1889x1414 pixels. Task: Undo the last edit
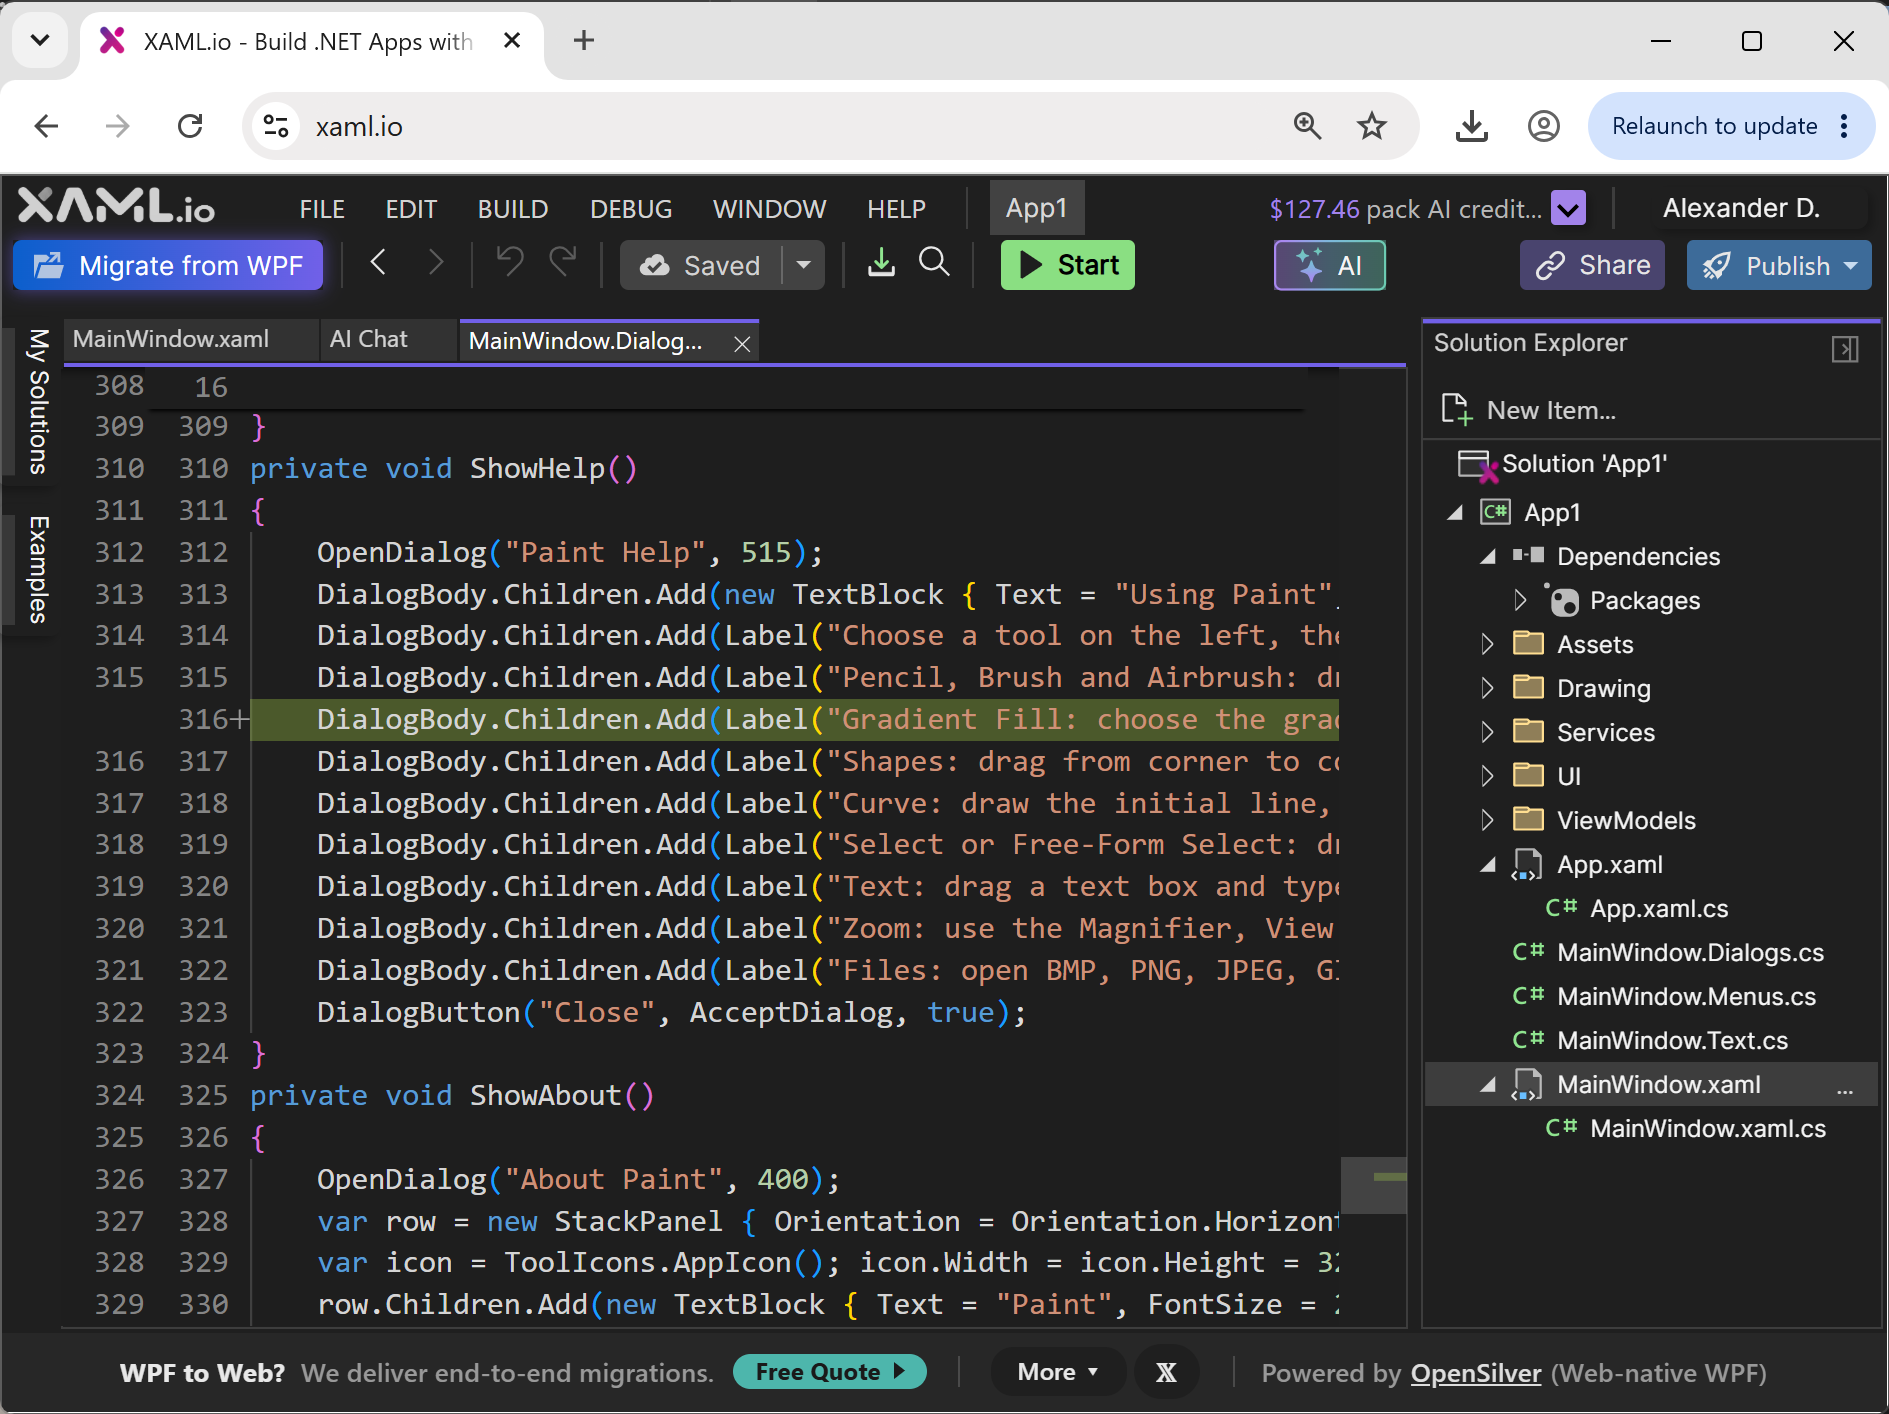point(510,263)
